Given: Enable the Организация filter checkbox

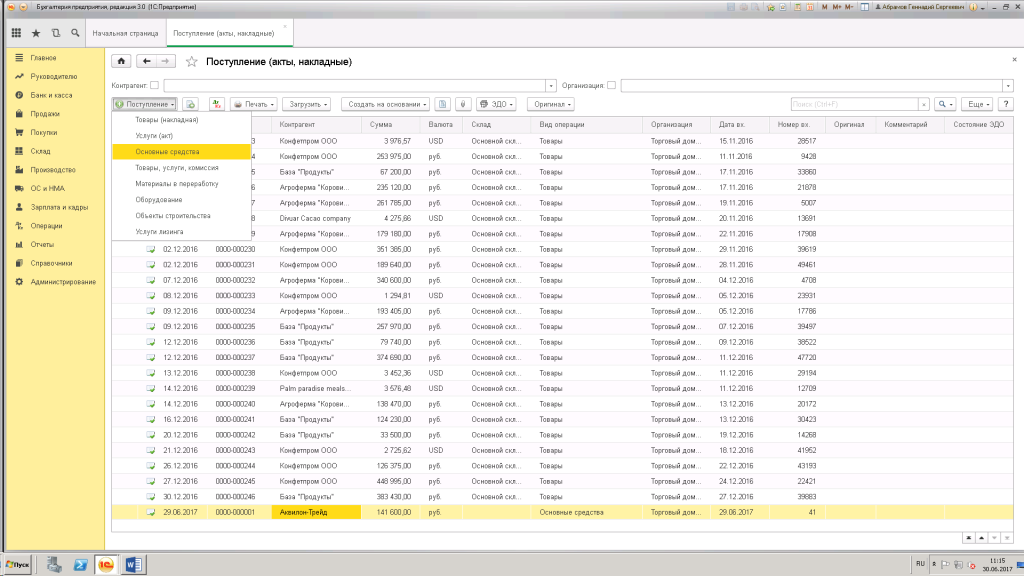Looking at the screenshot, I should (611, 86).
